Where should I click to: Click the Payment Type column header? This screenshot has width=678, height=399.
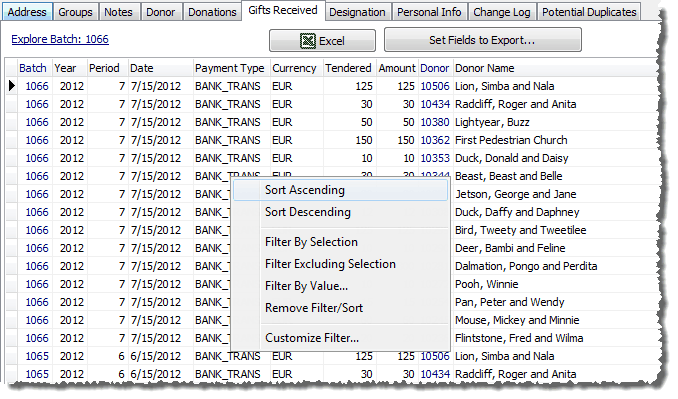coord(230,68)
